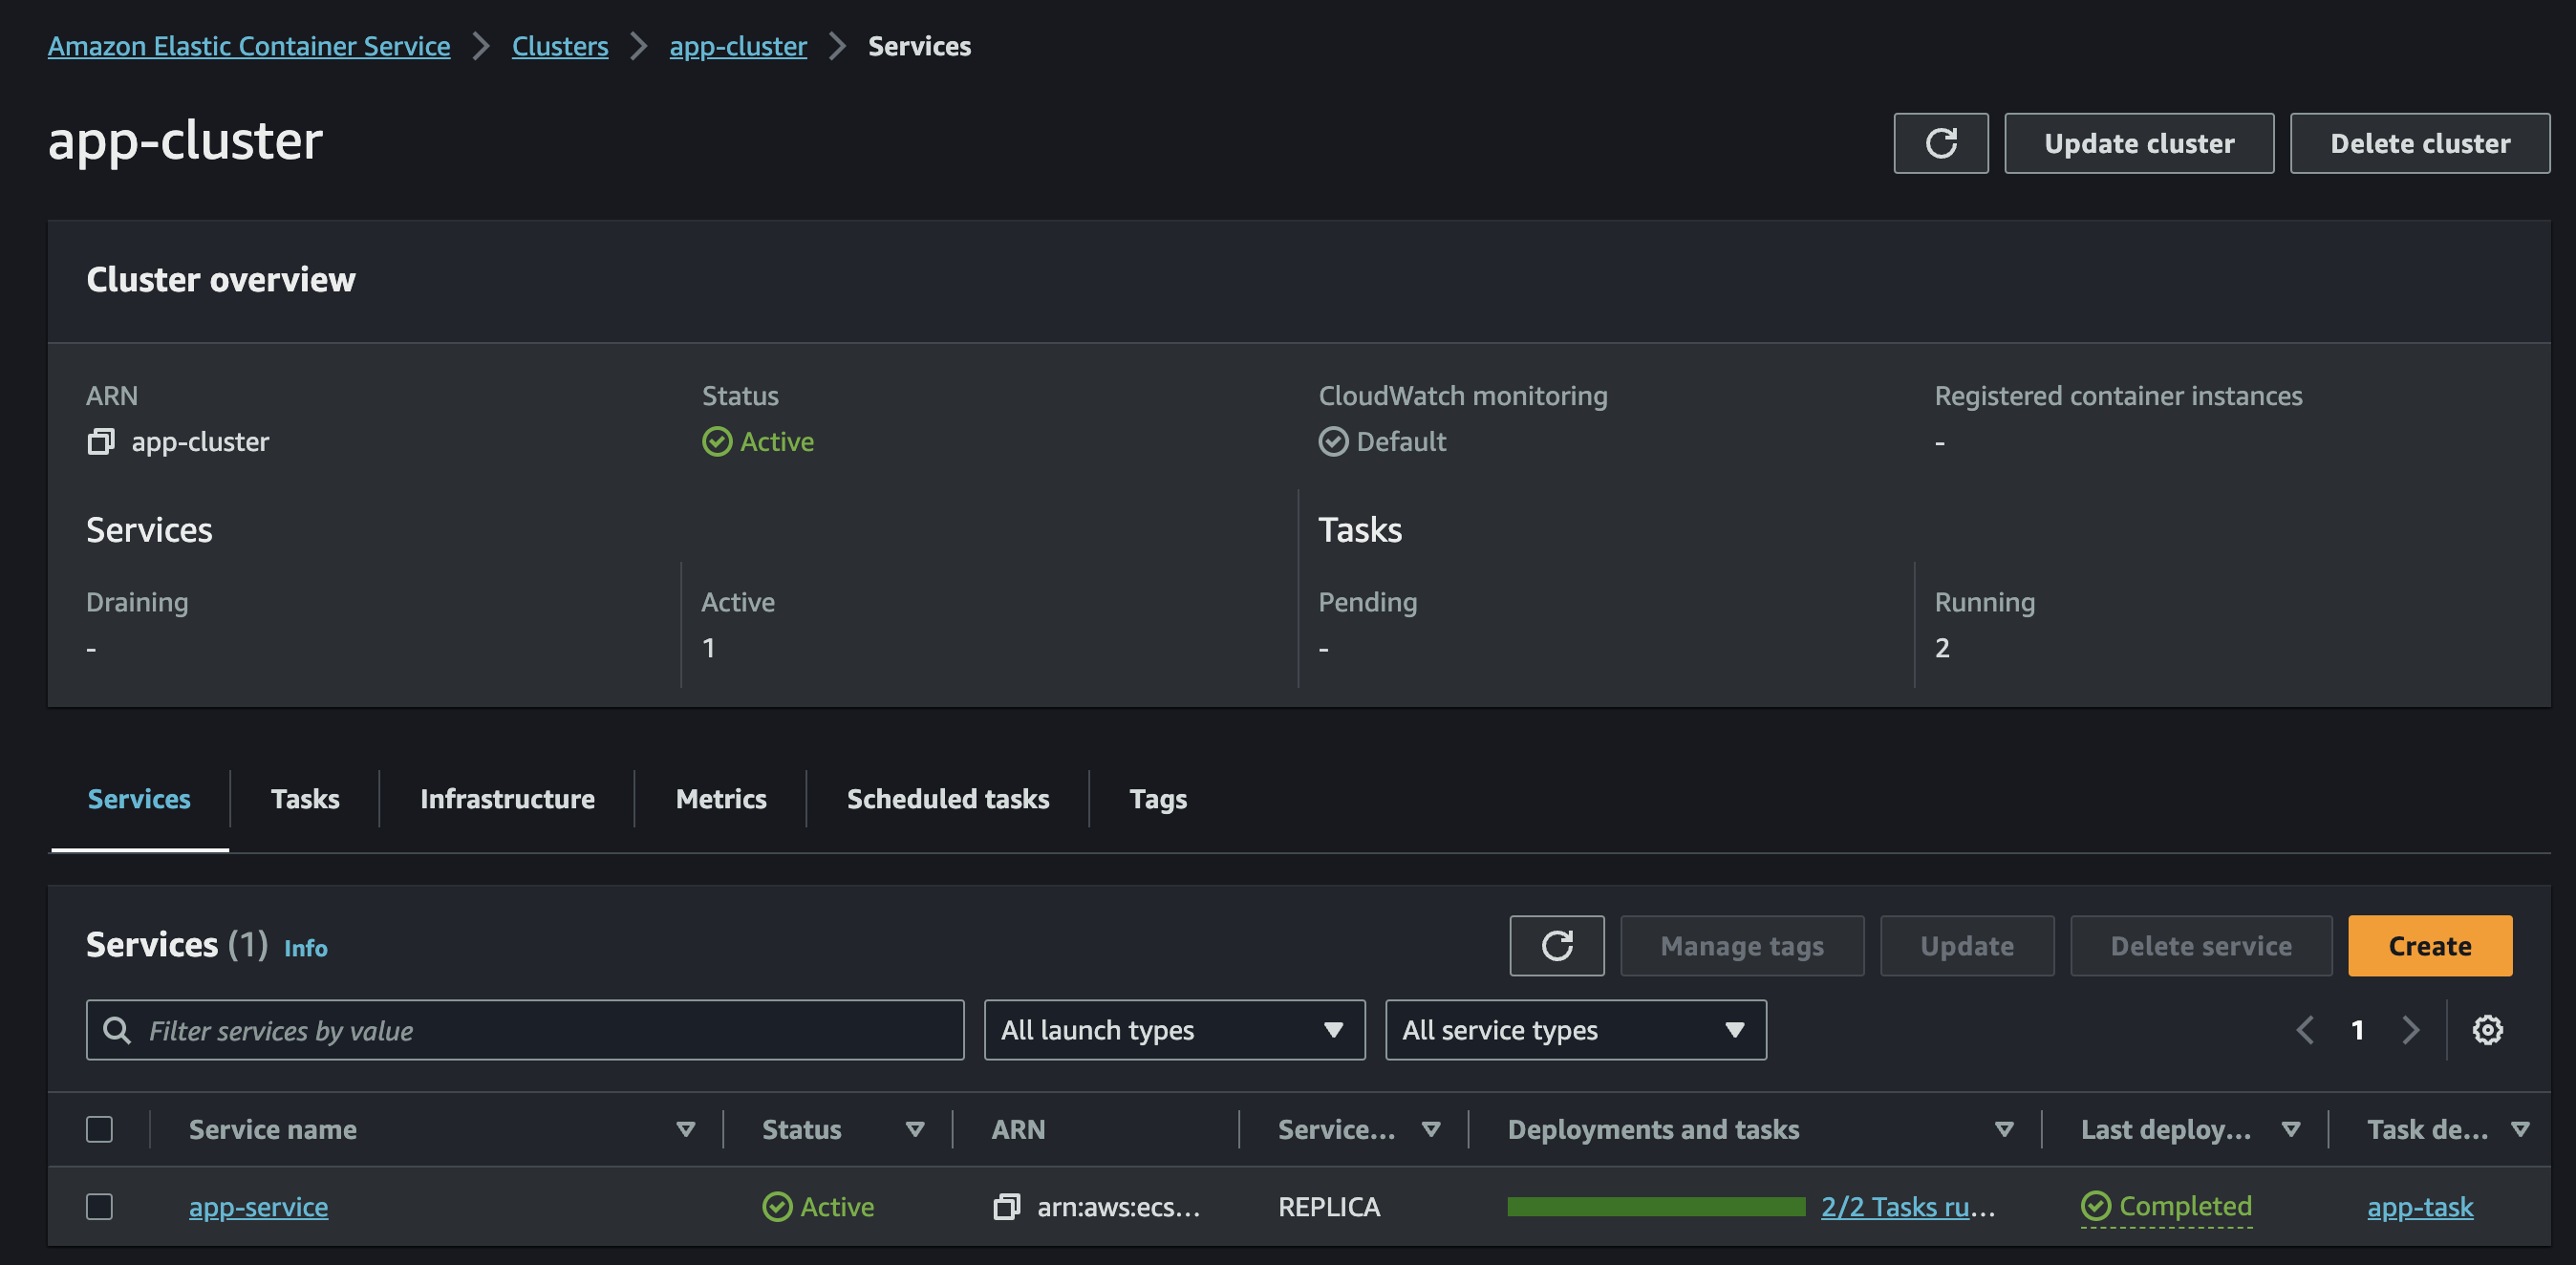Screen dimensions: 2576x1265
Task: Refresh the Services list
Action: click(x=1557, y=945)
